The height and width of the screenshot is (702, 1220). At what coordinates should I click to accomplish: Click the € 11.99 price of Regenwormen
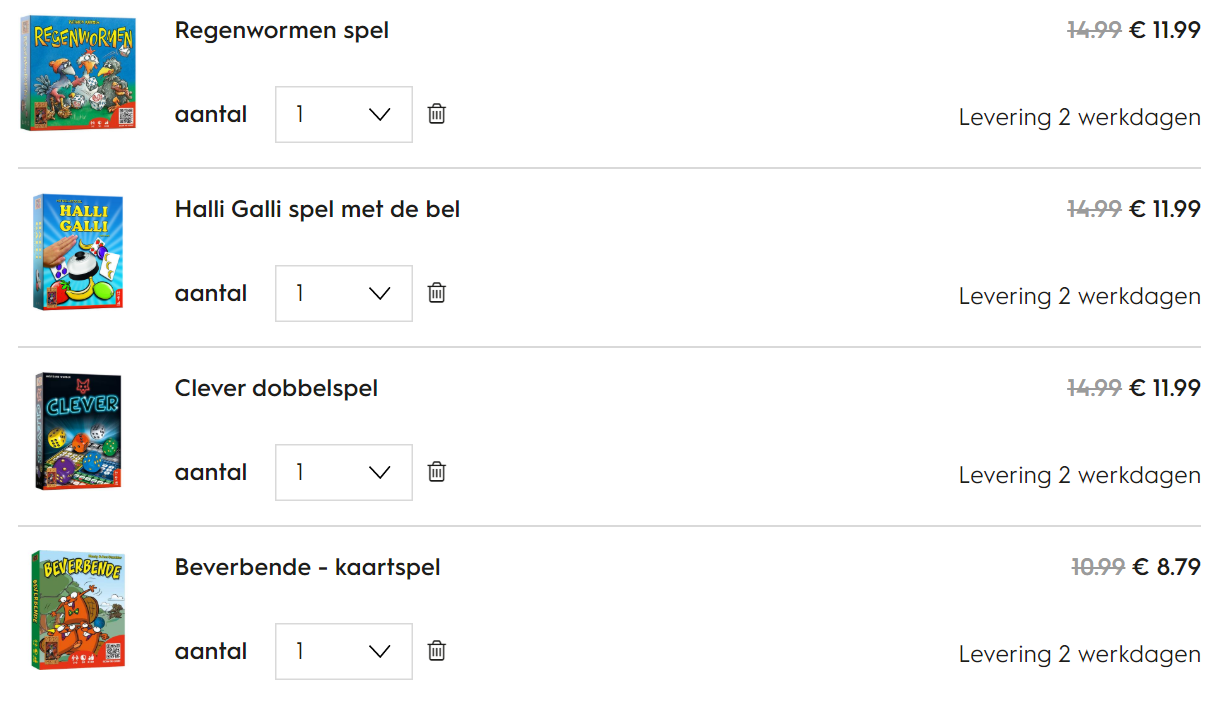1164,30
